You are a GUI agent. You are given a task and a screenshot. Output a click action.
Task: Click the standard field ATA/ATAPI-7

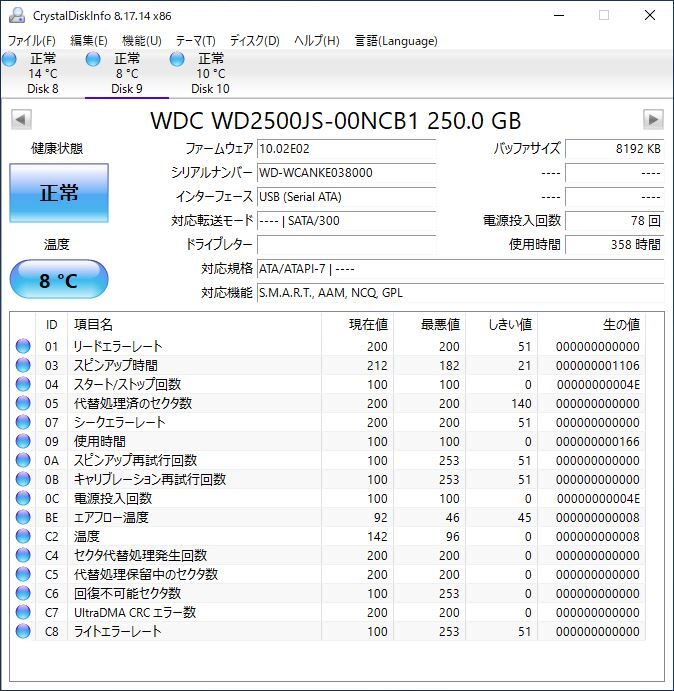[461, 269]
